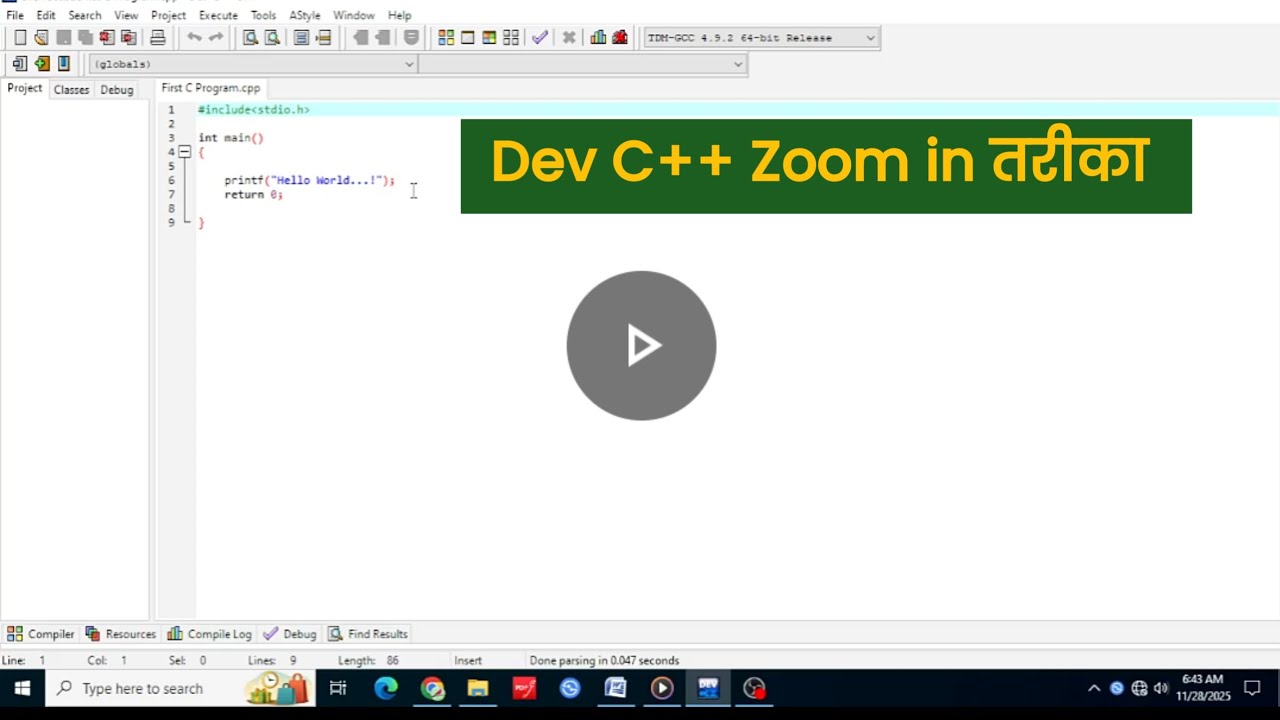The height and width of the screenshot is (720, 1280).
Task: Open the Search menu
Action: tap(85, 15)
